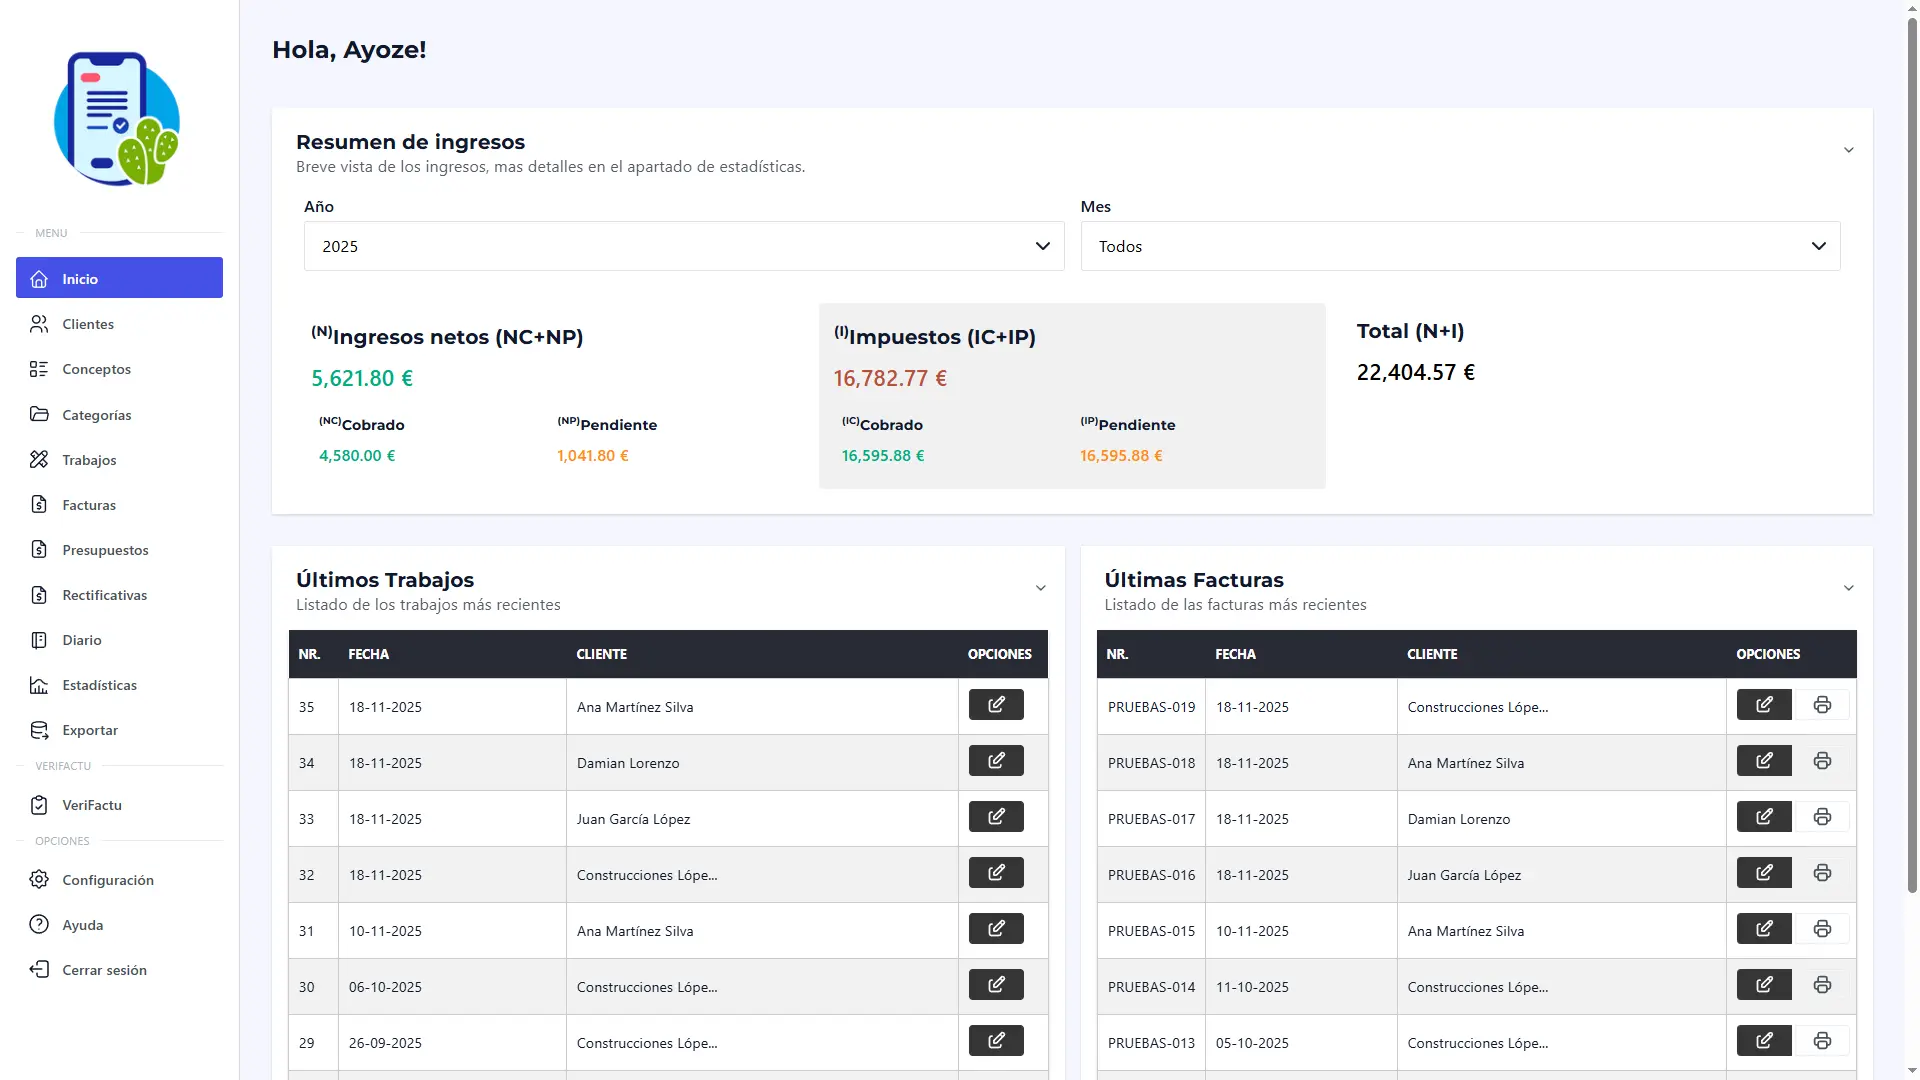Collapse the Últimos Trabajos panel
This screenshot has height=1080, width=1920.
1040,588
